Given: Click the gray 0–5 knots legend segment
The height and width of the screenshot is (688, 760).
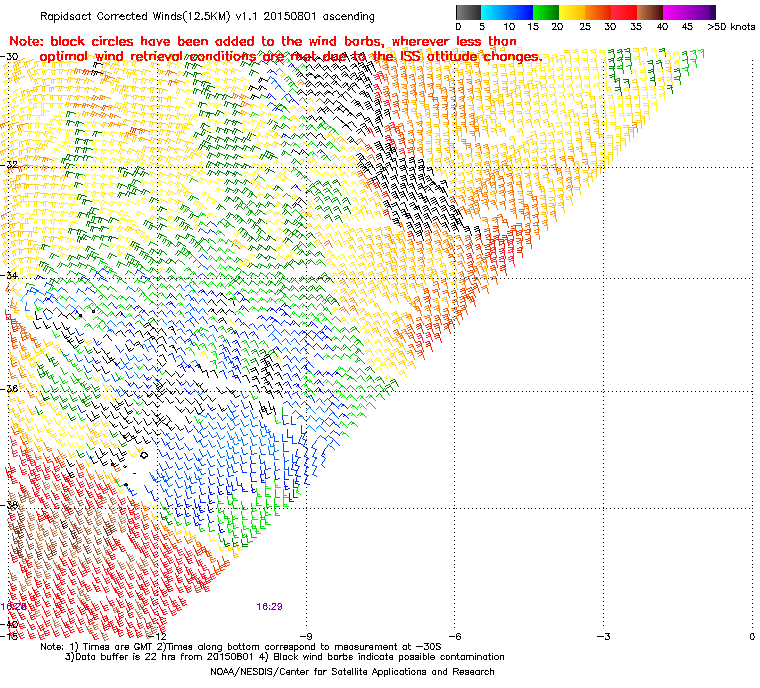Looking at the screenshot, I should [x=468, y=12].
